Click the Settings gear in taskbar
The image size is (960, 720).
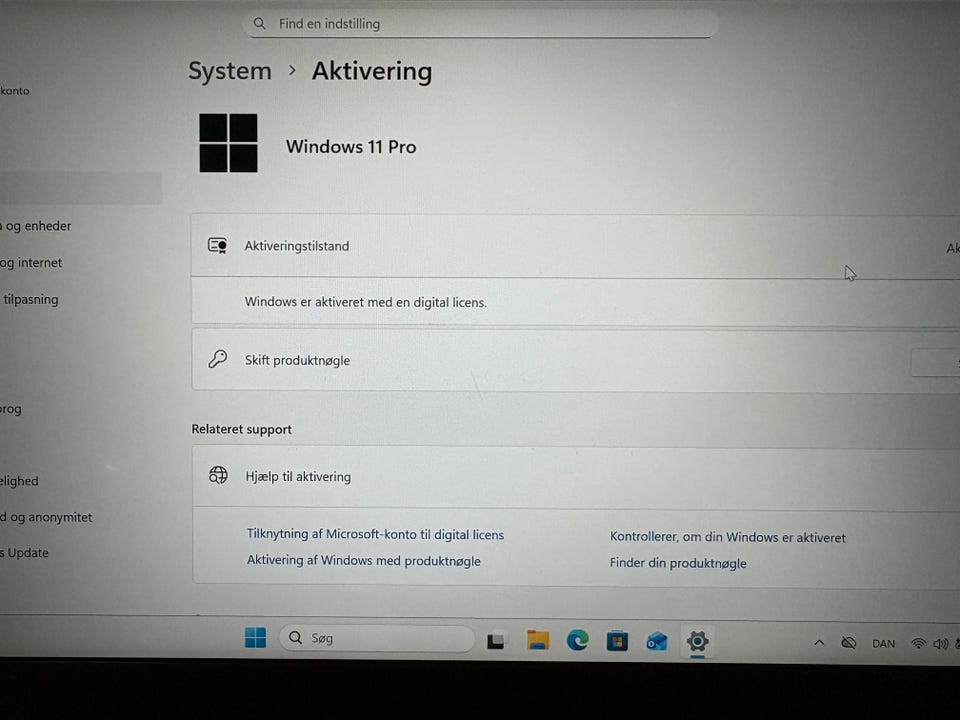tap(697, 642)
